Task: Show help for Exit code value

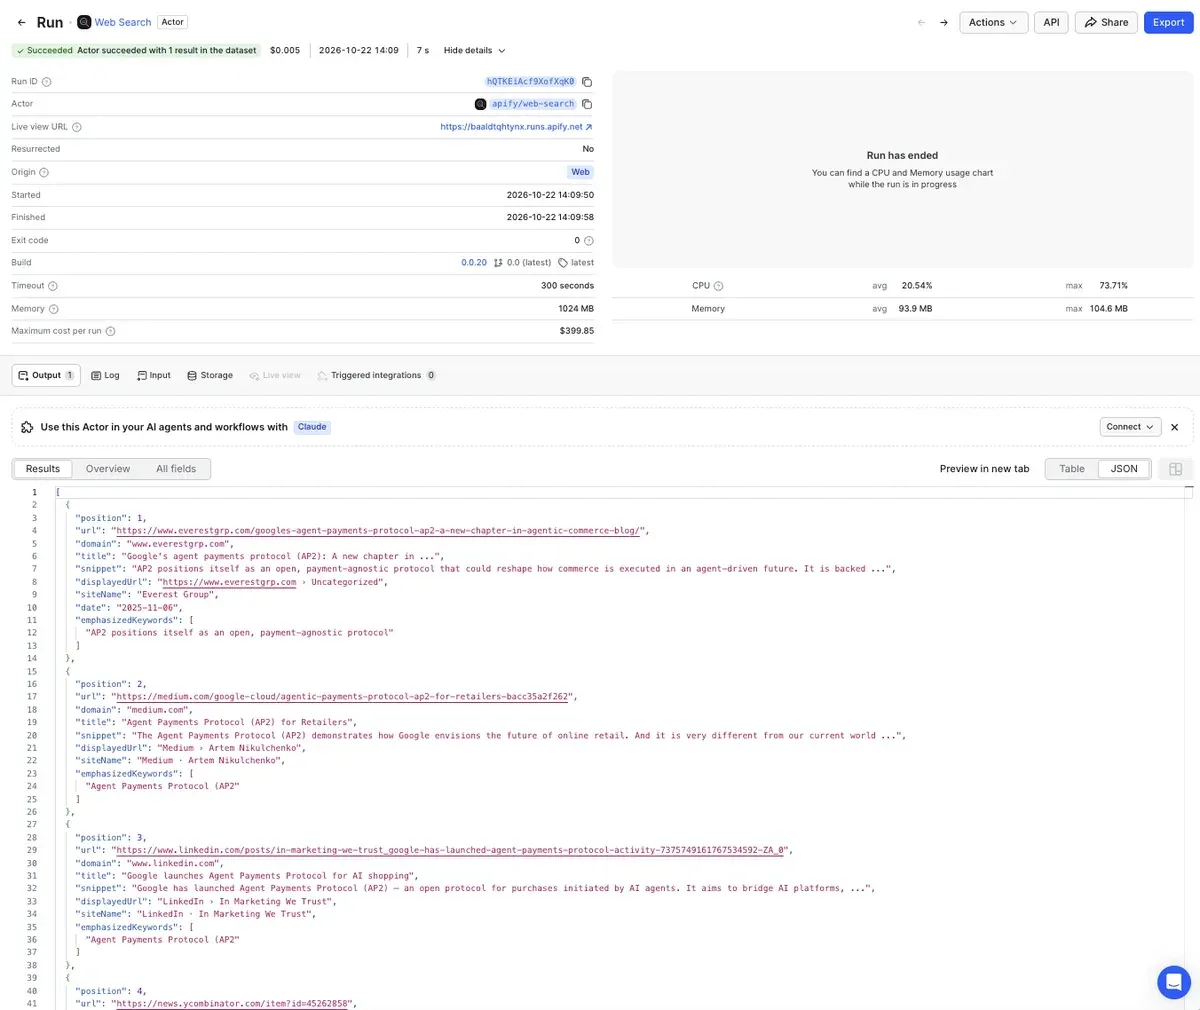Action: 589,241
